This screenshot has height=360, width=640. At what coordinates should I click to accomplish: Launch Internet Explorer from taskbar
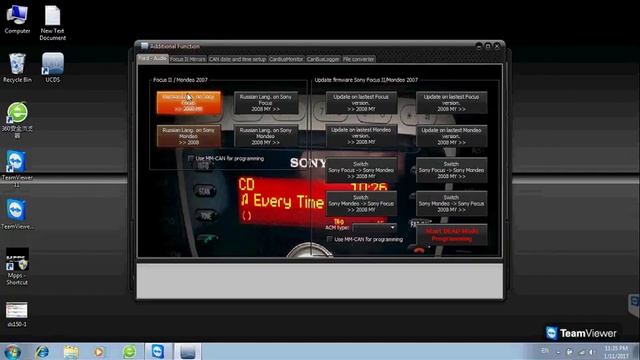tap(42, 351)
